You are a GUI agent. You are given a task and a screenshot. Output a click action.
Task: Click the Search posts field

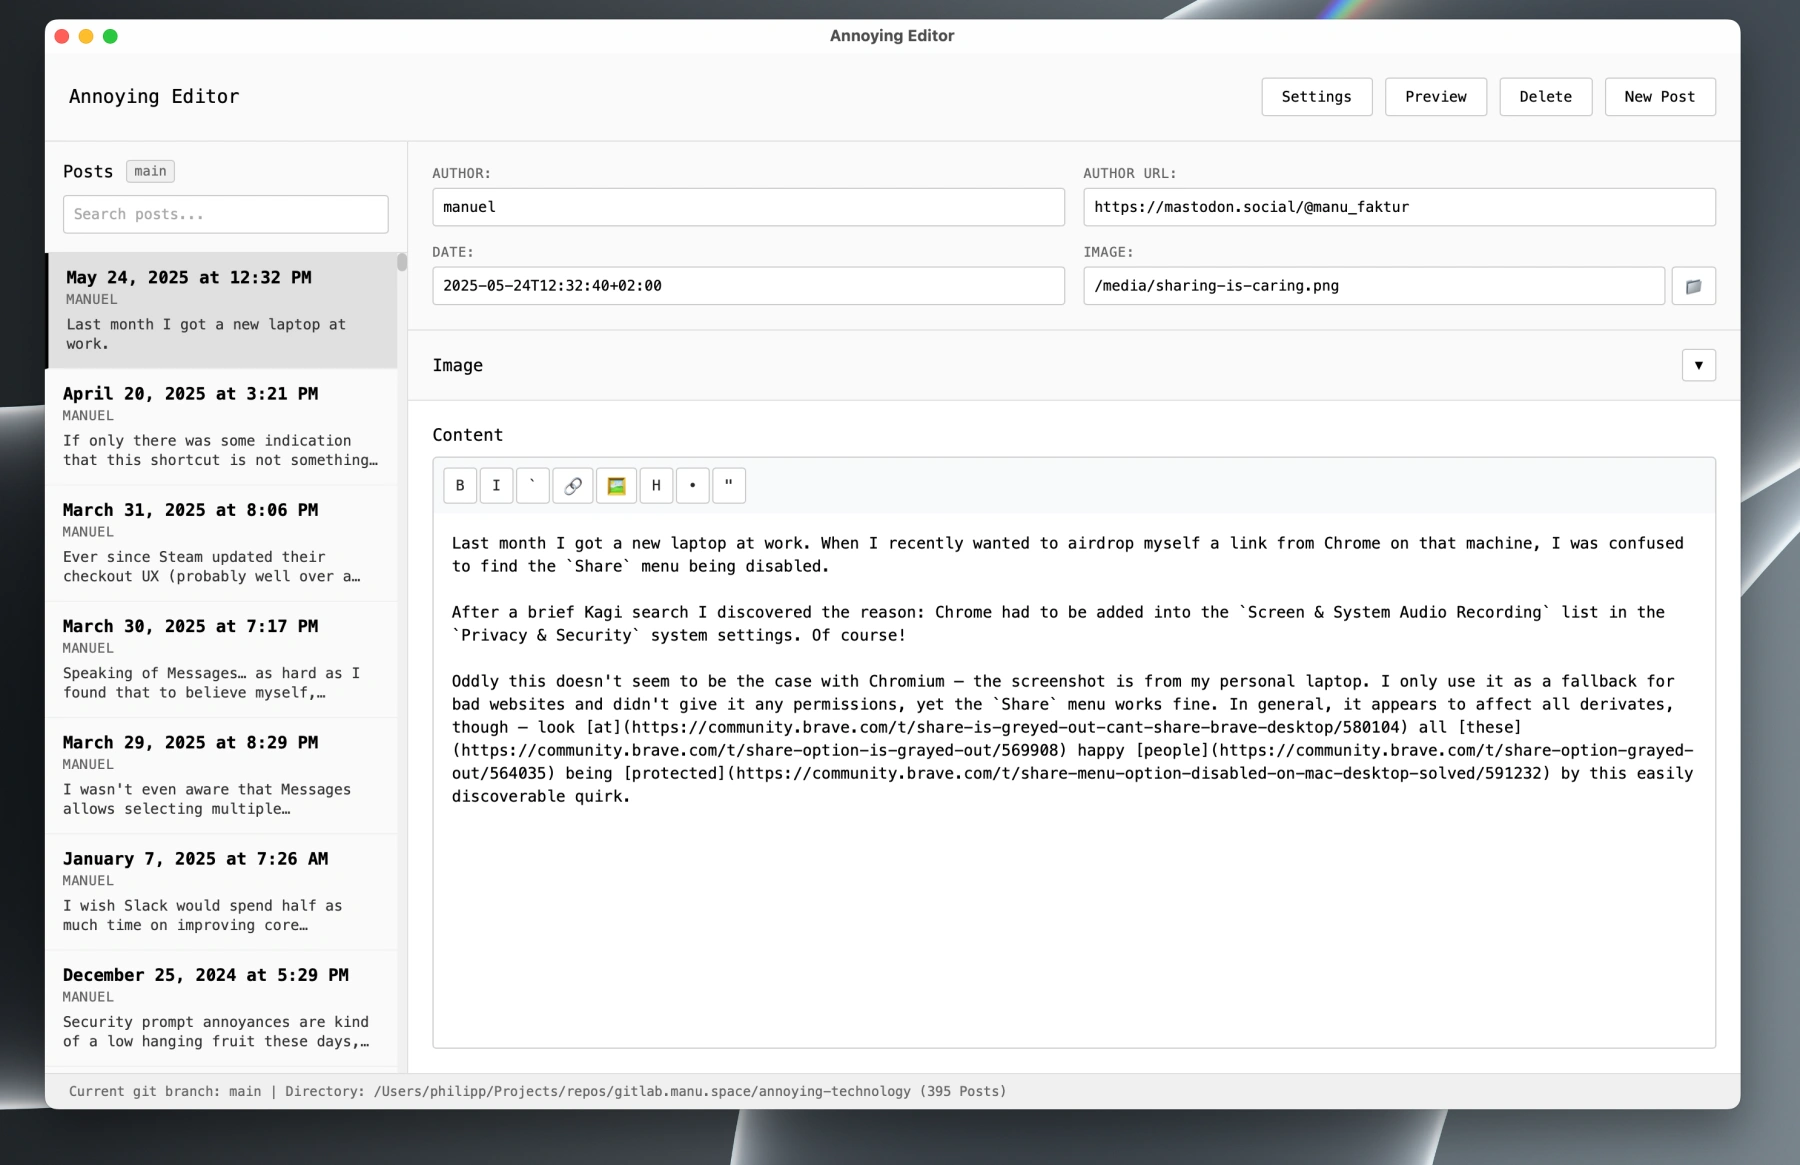(225, 215)
